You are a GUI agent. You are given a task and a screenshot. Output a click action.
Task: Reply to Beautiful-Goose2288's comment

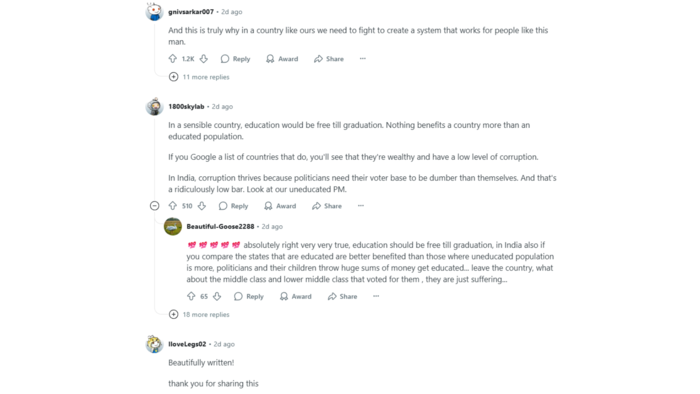(x=249, y=296)
